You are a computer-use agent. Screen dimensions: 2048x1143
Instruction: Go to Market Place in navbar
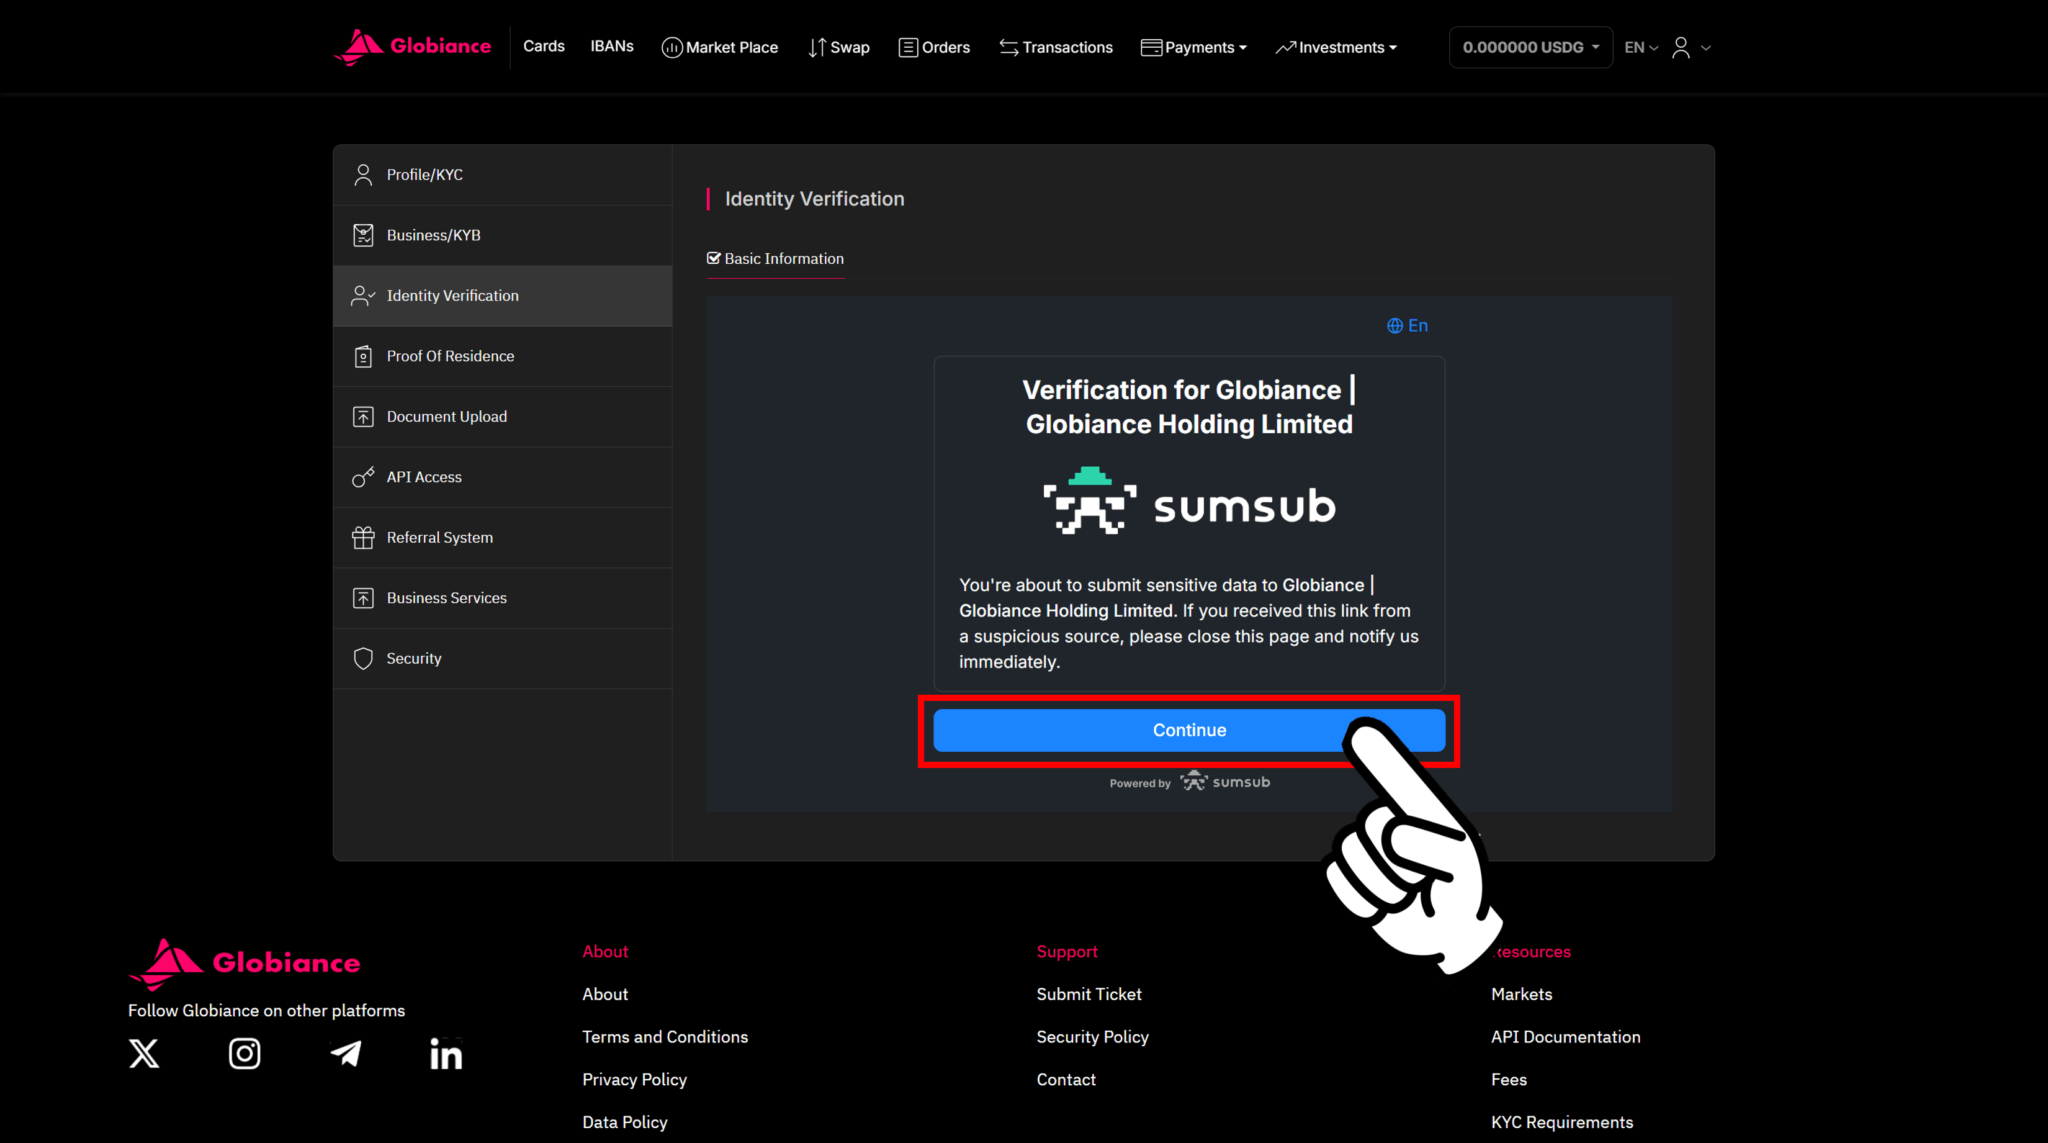720,47
